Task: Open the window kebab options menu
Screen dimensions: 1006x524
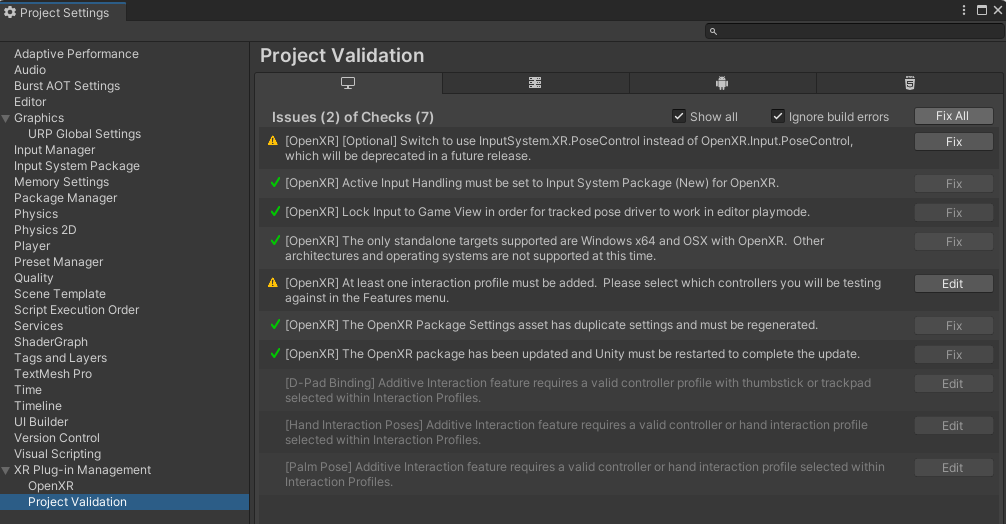Action: click(964, 10)
